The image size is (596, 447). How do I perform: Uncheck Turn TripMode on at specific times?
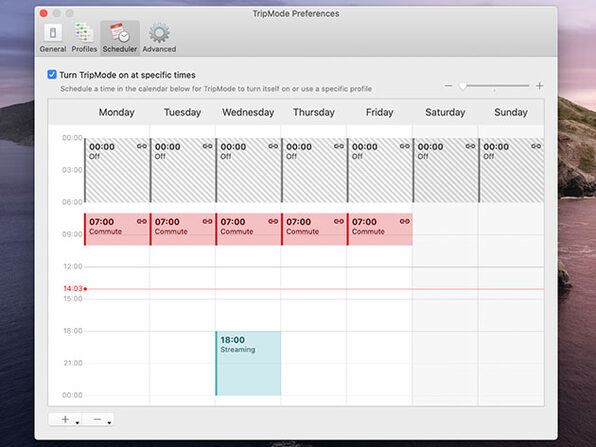click(52, 74)
